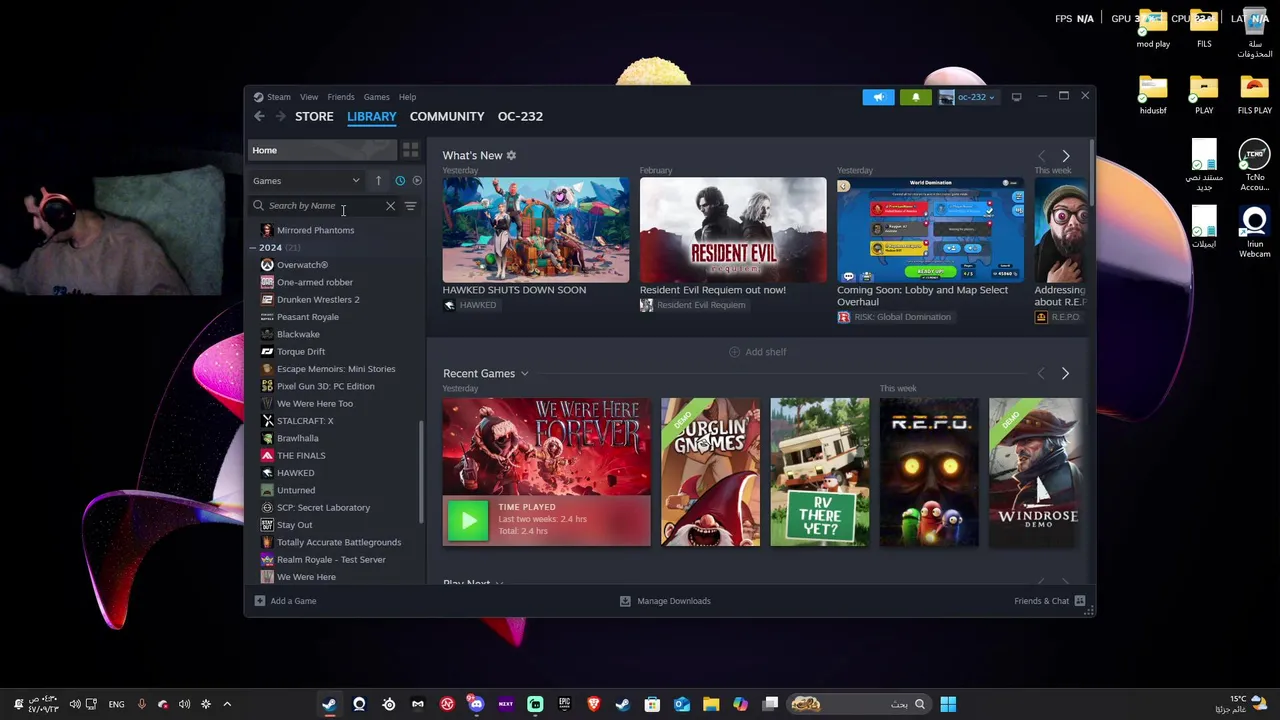This screenshot has width=1280, height=720.
Task: Open the library collections grid view icon
Action: click(410, 150)
